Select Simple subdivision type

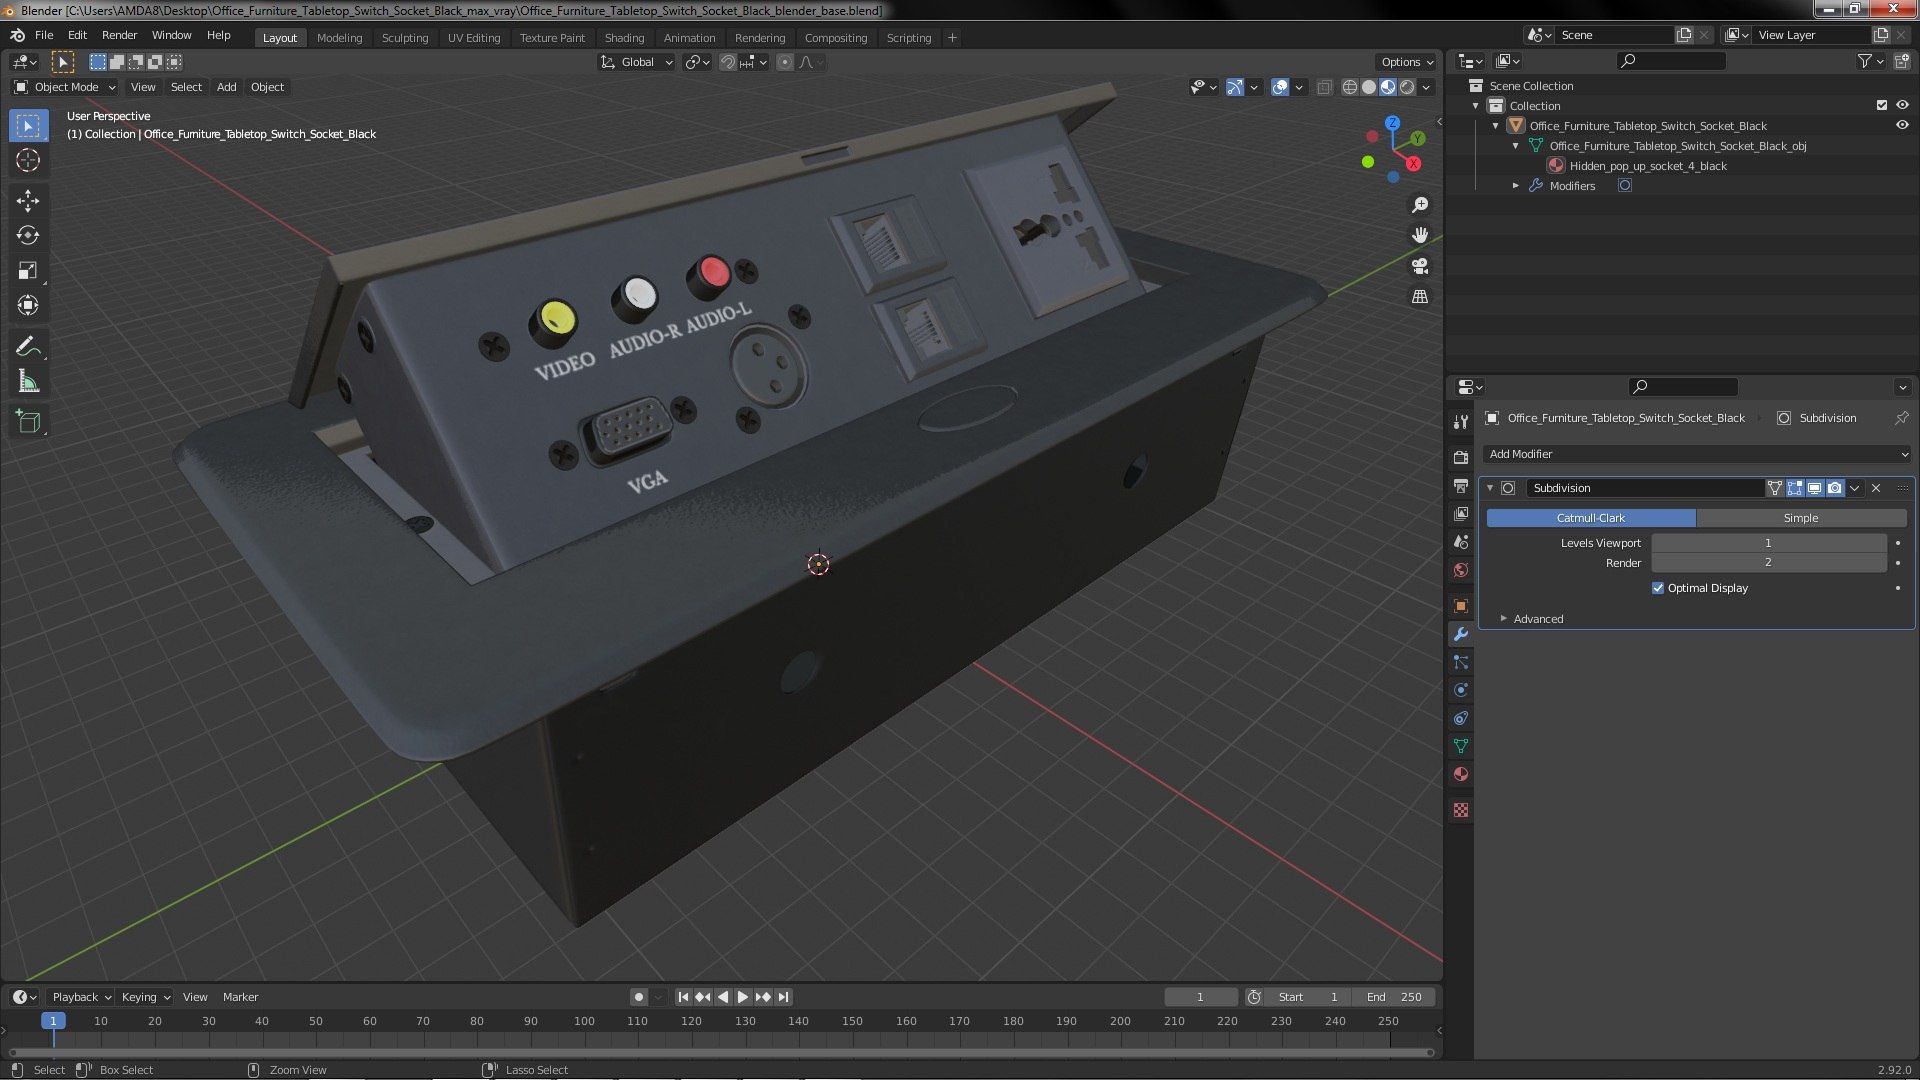tap(1800, 518)
